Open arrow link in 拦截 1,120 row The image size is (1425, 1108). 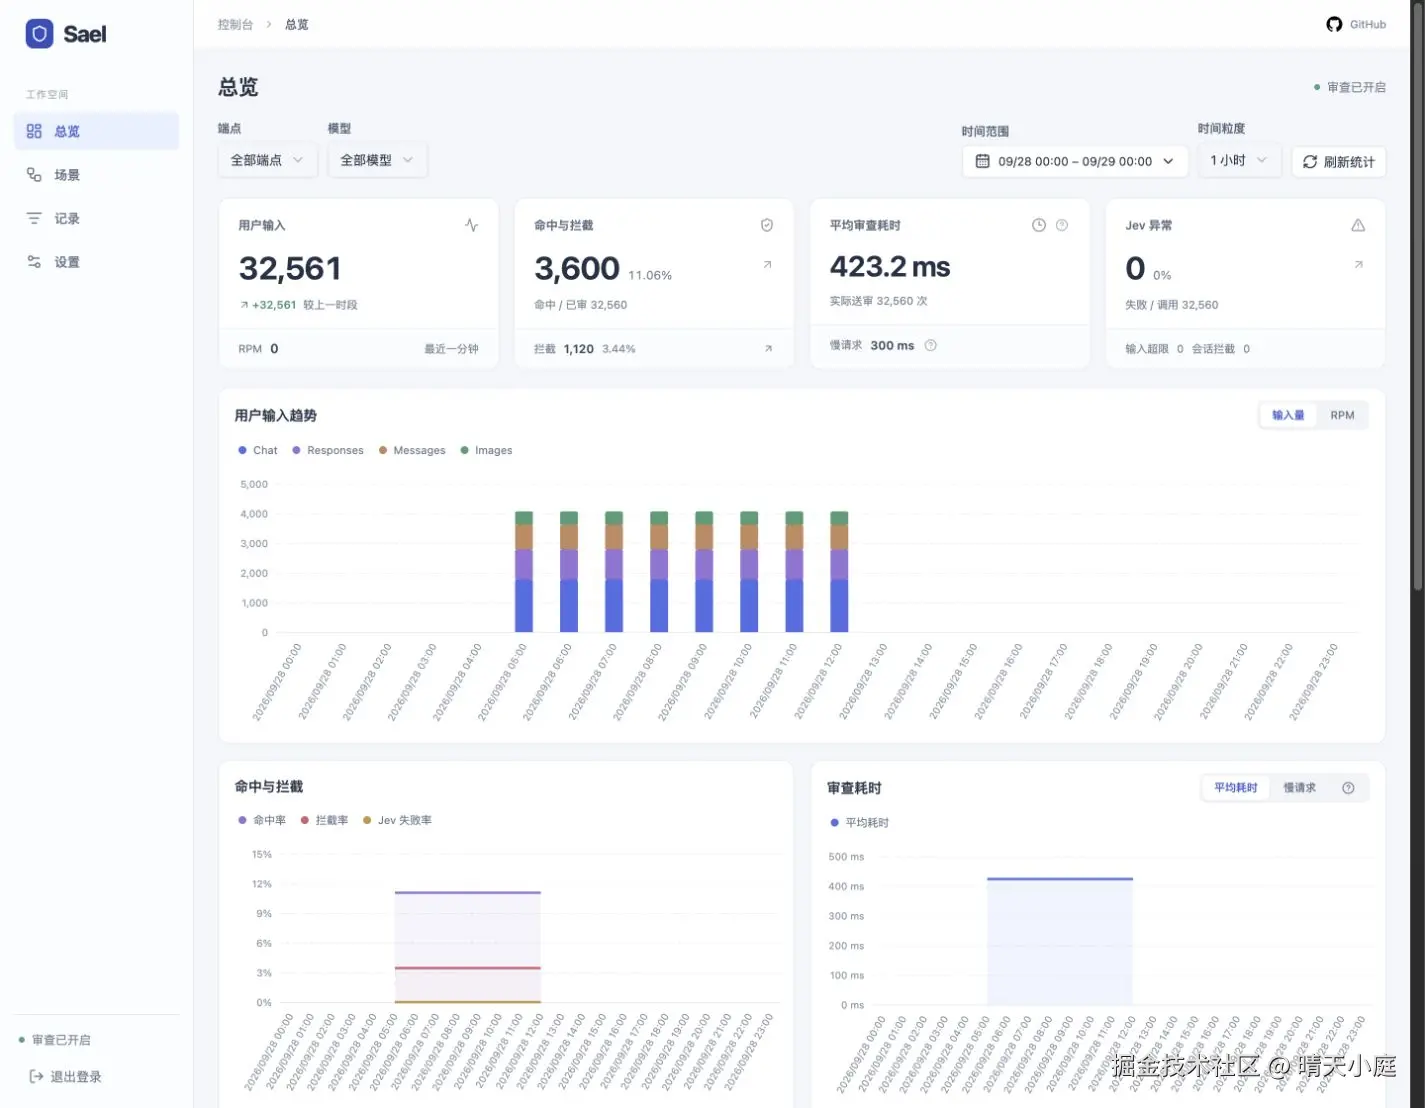coord(768,349)
